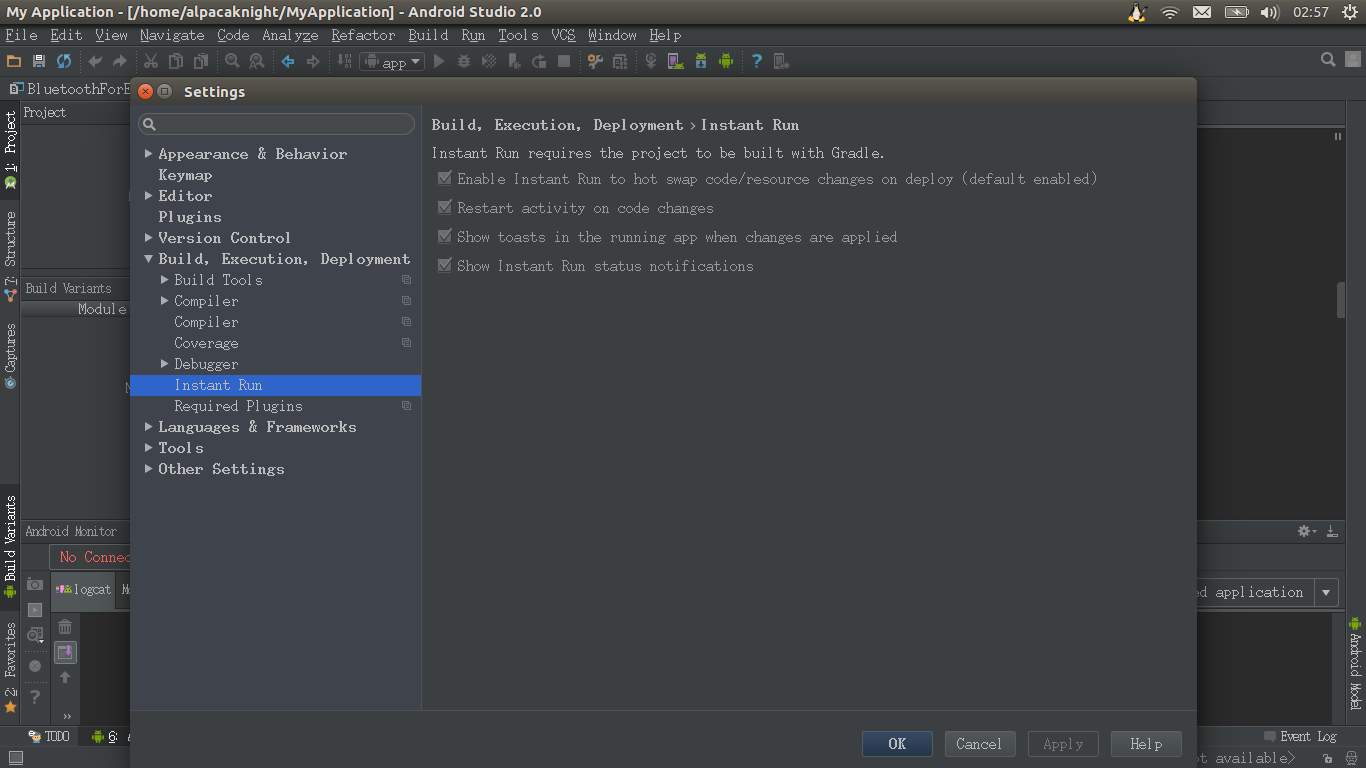Expand the Tools settings node
This screenshot has width=1366, height=768.
[x=148, y=448]
